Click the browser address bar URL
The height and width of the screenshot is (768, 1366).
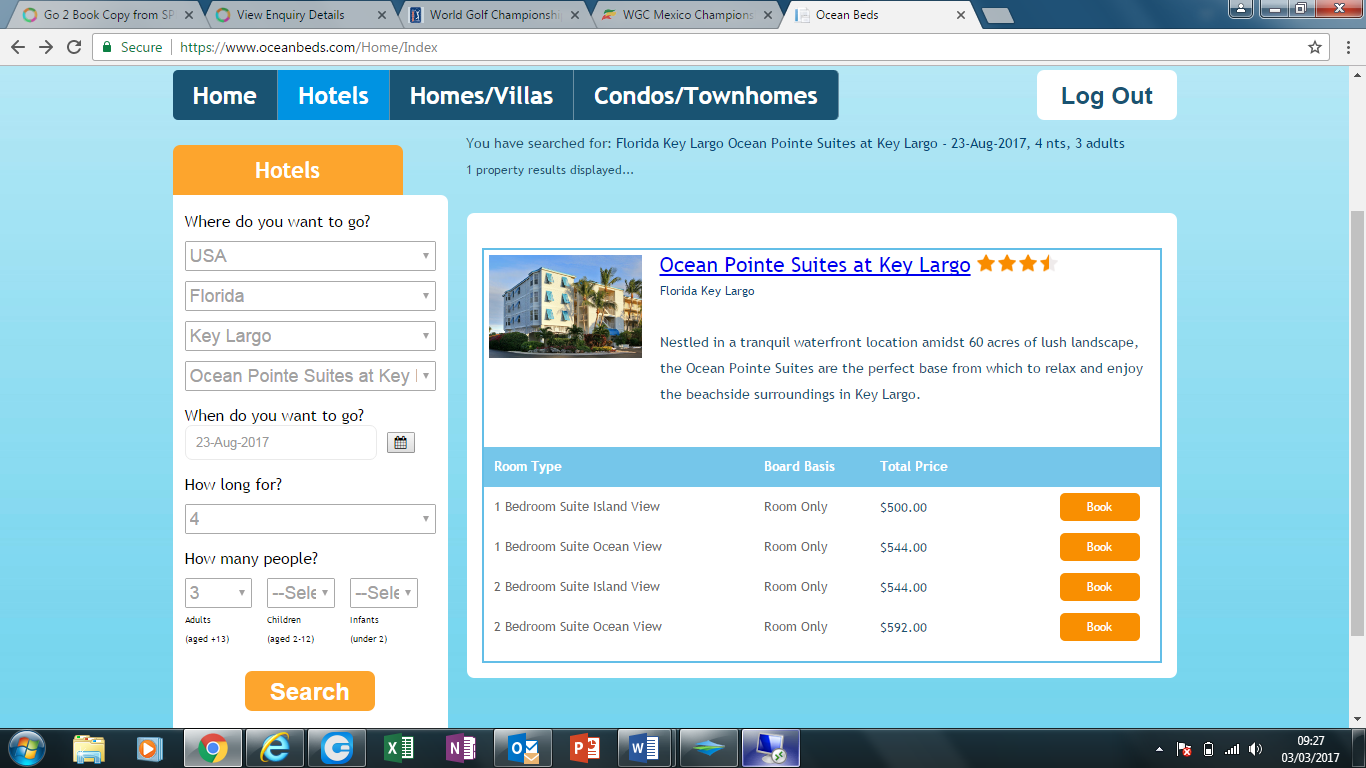pyautogui.click(x=309, y=47)
